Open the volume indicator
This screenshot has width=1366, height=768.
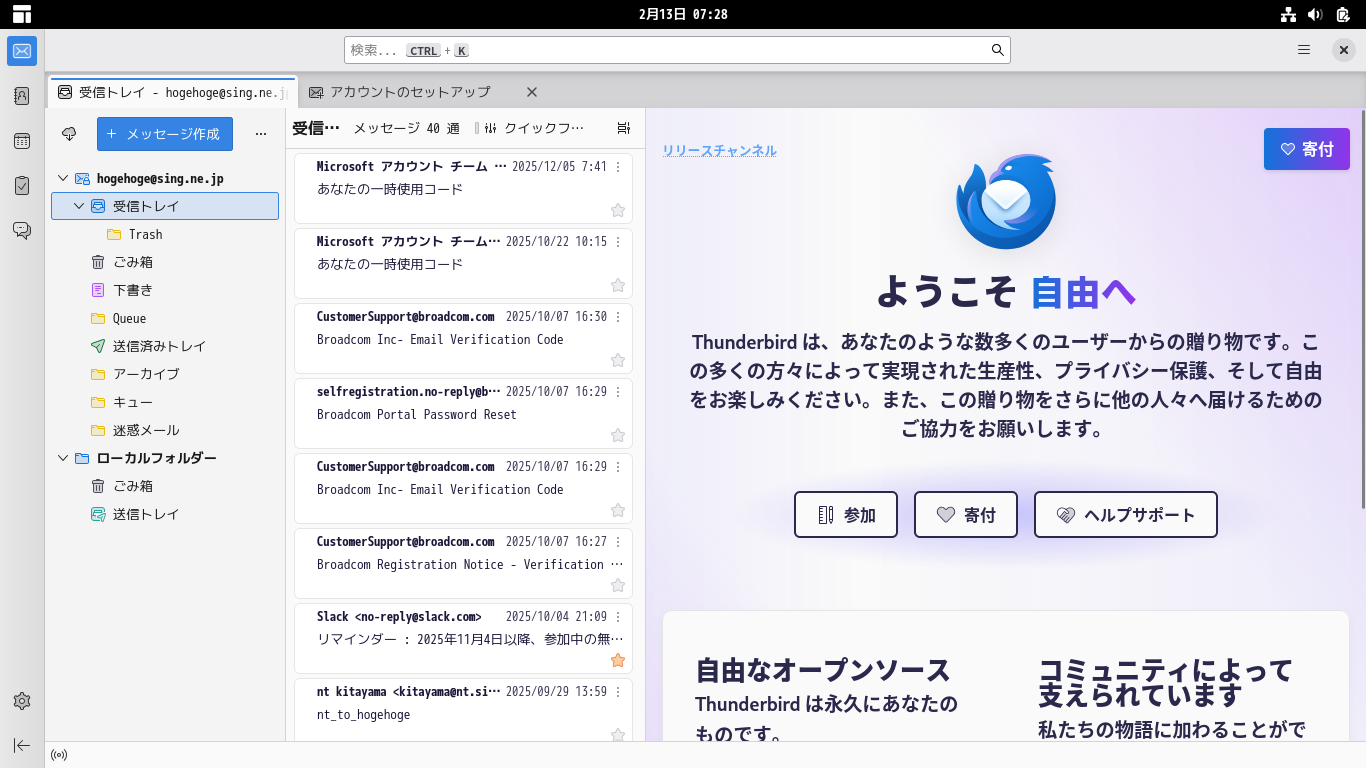pos(1315,14)
